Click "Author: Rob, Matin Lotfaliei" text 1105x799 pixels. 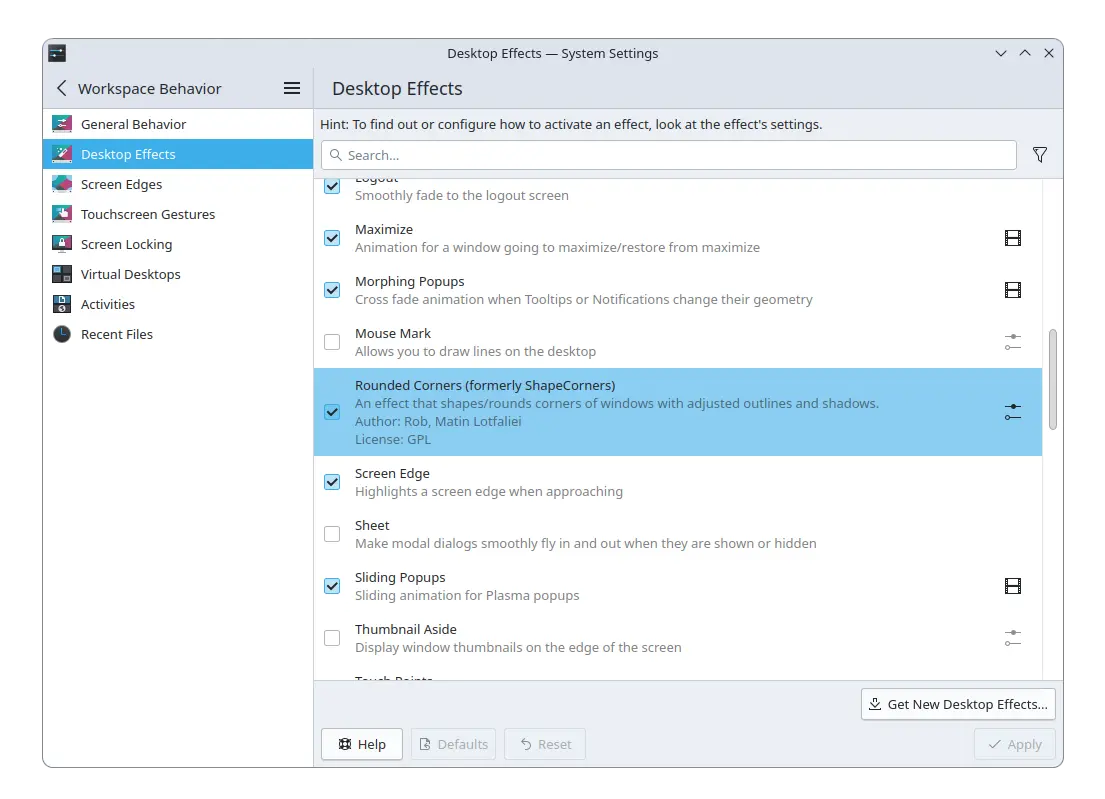[438, 421]
